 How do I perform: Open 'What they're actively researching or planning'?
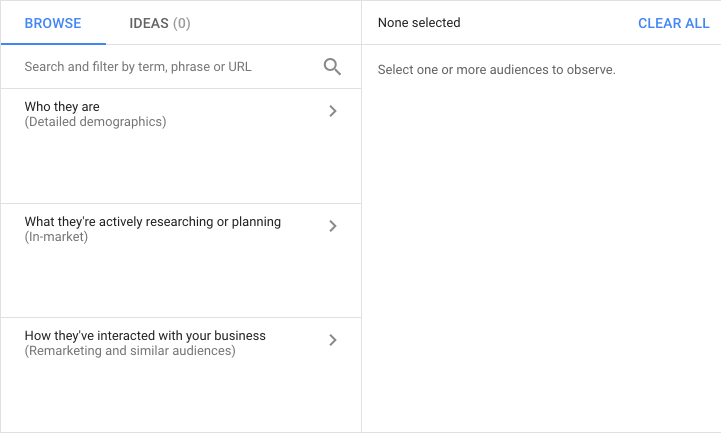(x=152, y=221)
